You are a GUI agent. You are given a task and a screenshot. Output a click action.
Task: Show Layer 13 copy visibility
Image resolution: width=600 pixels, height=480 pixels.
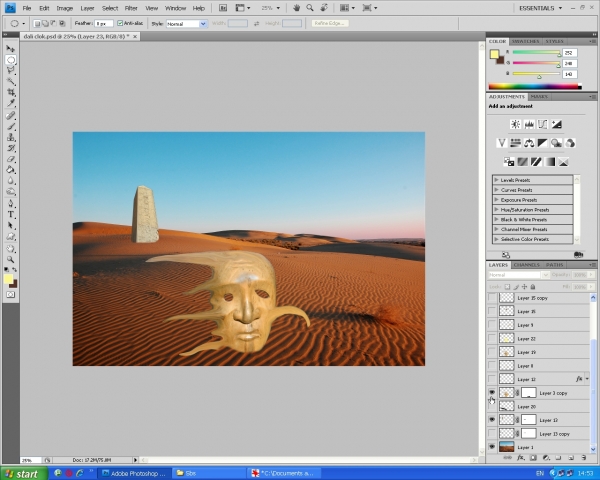click(x=492, y=433)
